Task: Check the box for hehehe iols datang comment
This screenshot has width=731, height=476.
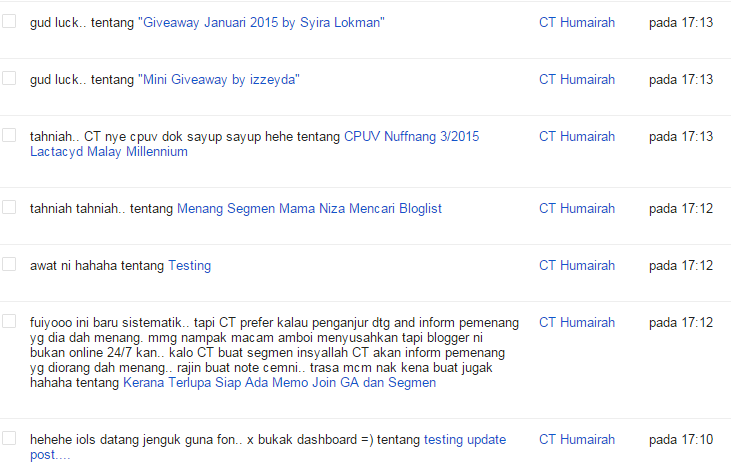Action: 9,438
